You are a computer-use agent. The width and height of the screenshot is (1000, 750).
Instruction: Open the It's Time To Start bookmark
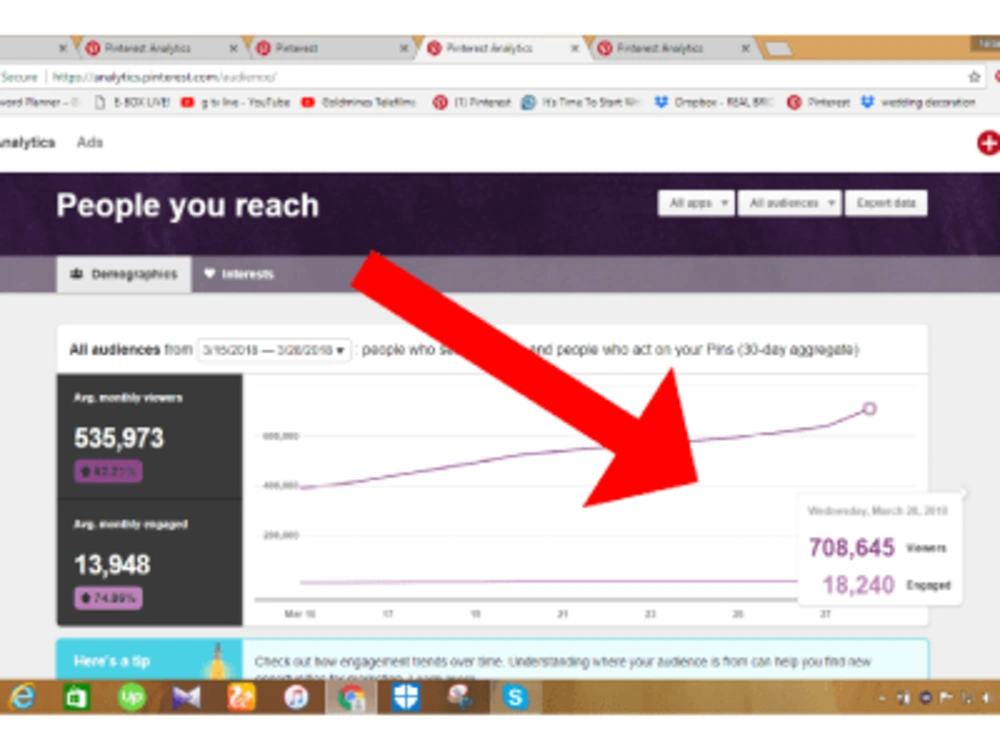click(x=582, y=102)
